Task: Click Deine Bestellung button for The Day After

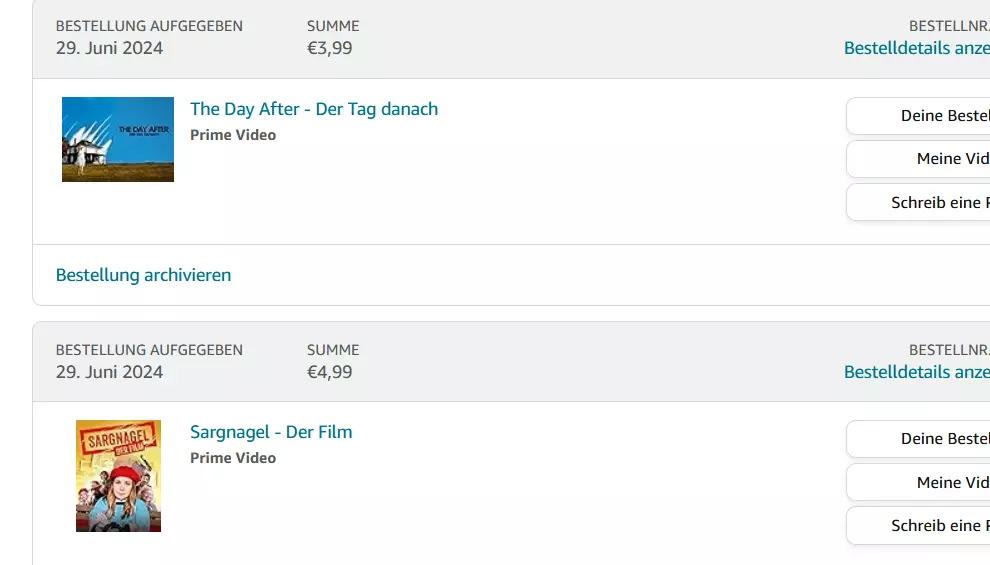Action: tap(918, 116)
